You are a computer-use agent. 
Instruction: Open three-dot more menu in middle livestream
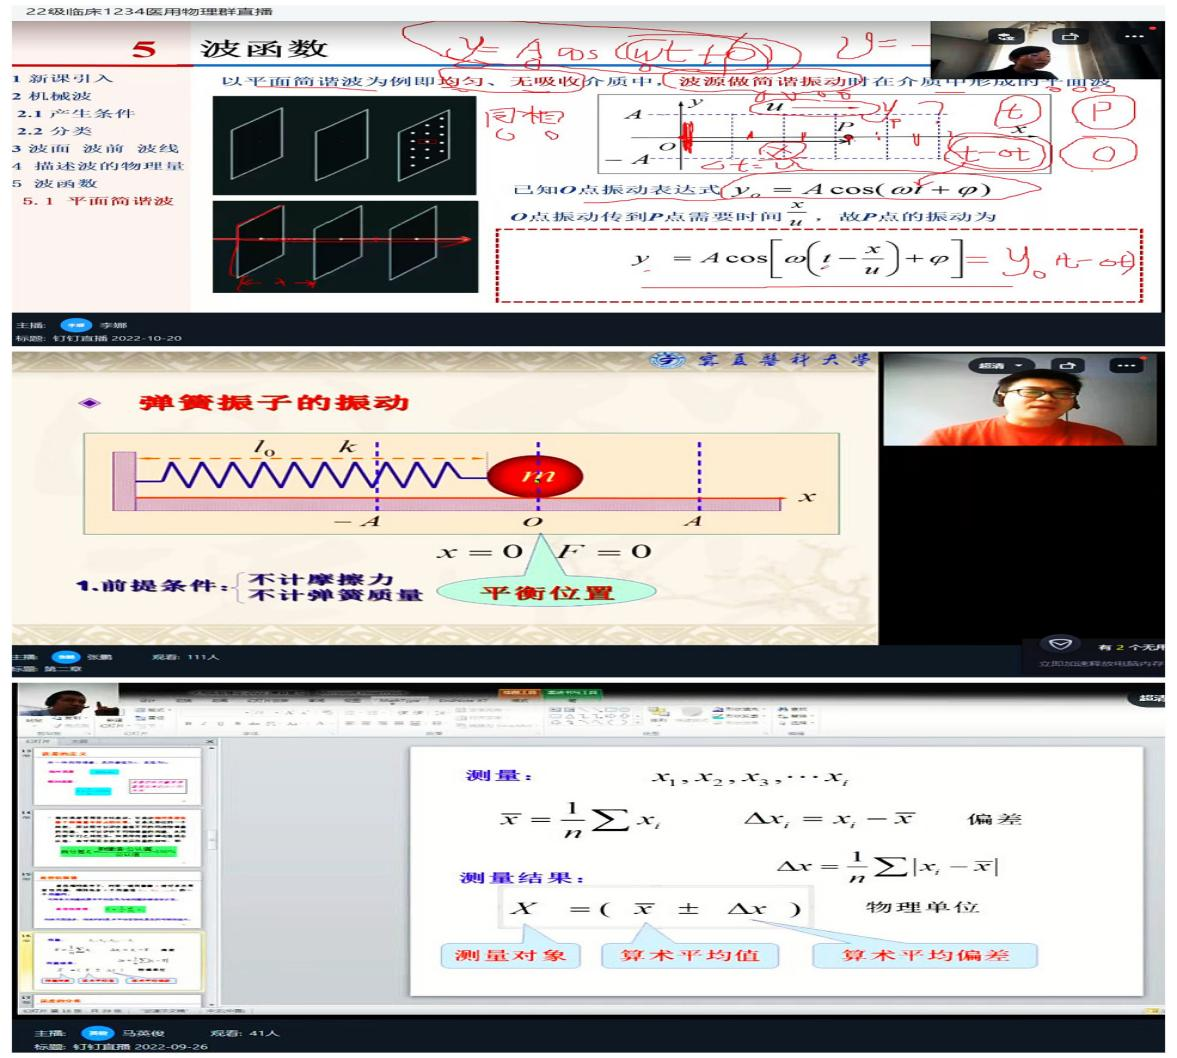[1127, 365]
